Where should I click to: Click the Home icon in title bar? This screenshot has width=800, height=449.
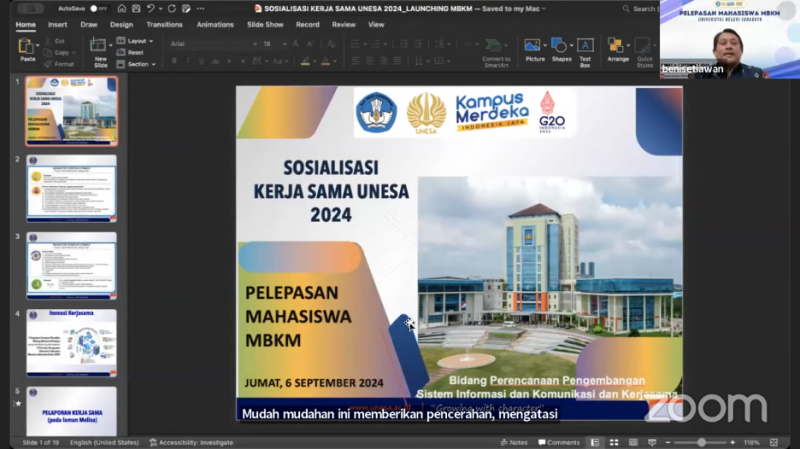(x=122, y=9)
